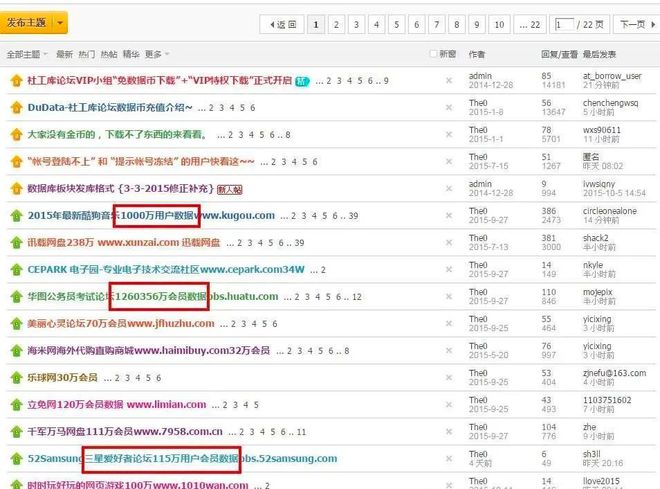The height and width of the screenshot is (489, 660).
Task: Click the page number input field
Action: (564, 24)
